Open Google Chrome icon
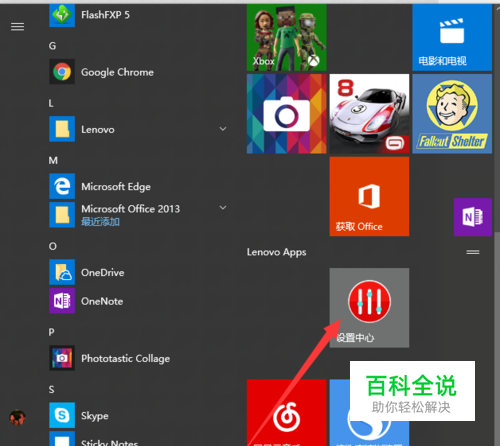500x446 pixels. point(62,72)
